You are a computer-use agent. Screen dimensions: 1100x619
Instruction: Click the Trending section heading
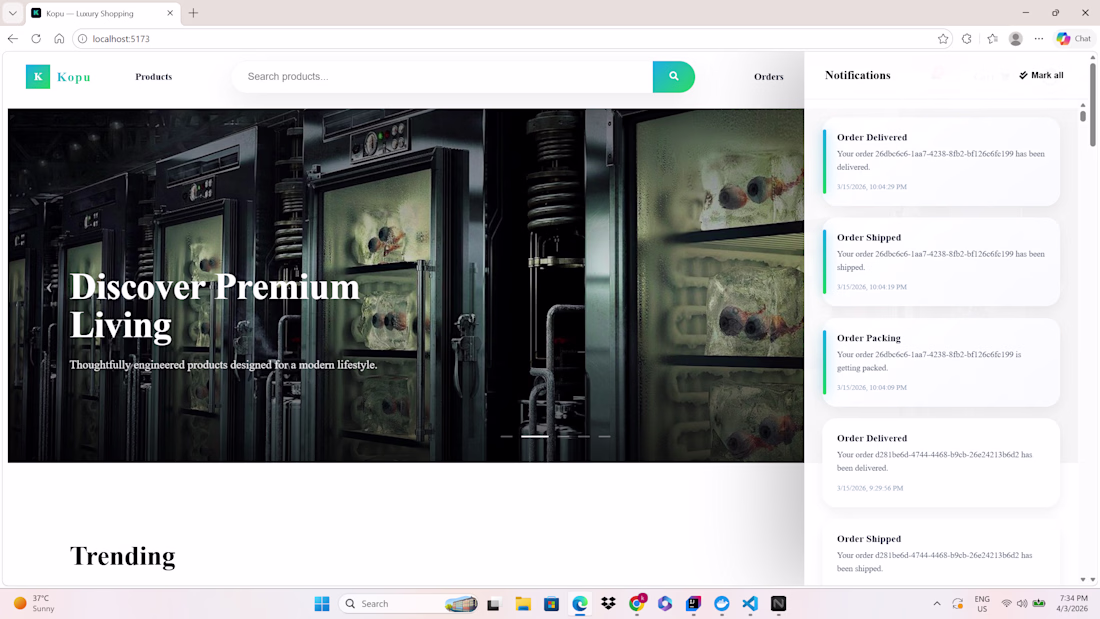point(123,556)
